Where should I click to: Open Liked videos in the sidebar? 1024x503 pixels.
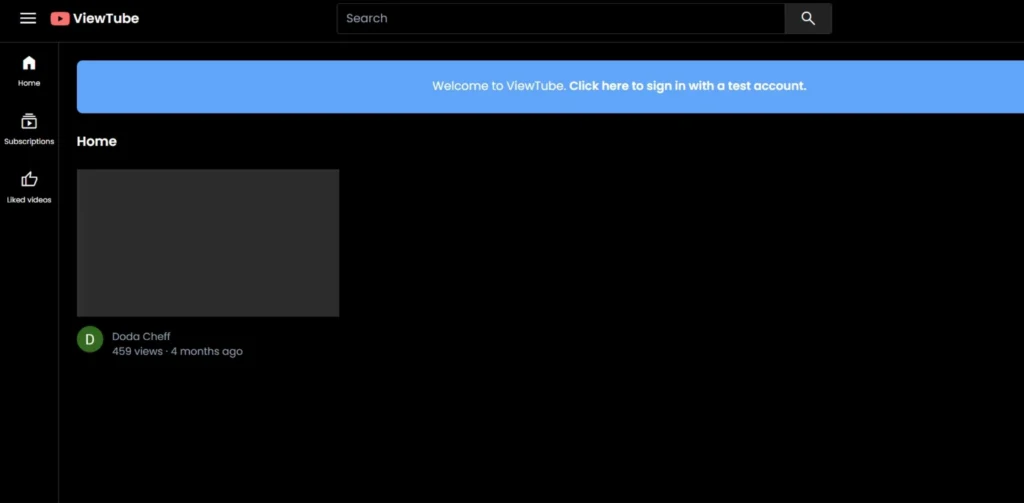point(29,187)
